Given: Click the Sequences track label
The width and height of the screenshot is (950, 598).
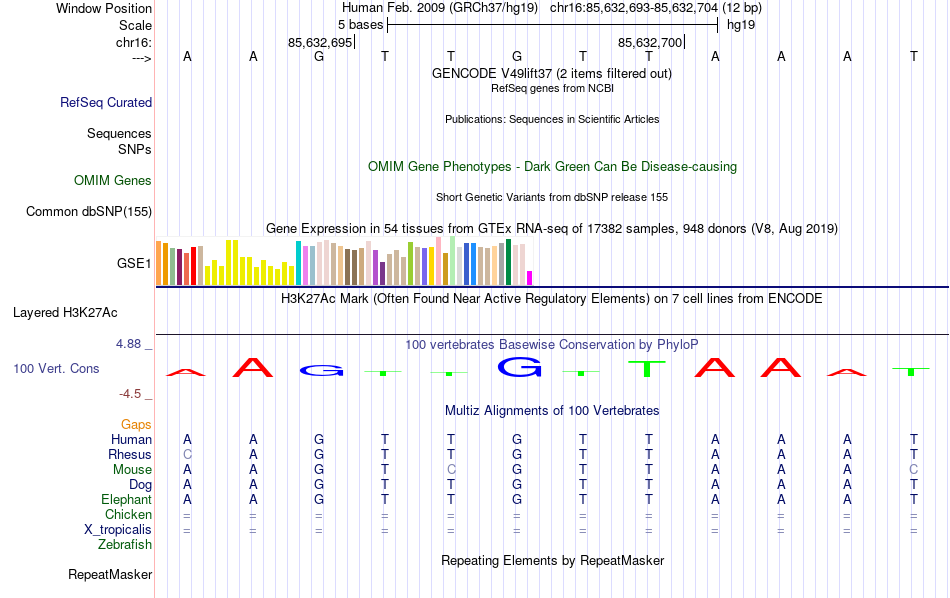Looking at the screenshot, I should pyautogui.click(x=119, y=133).
